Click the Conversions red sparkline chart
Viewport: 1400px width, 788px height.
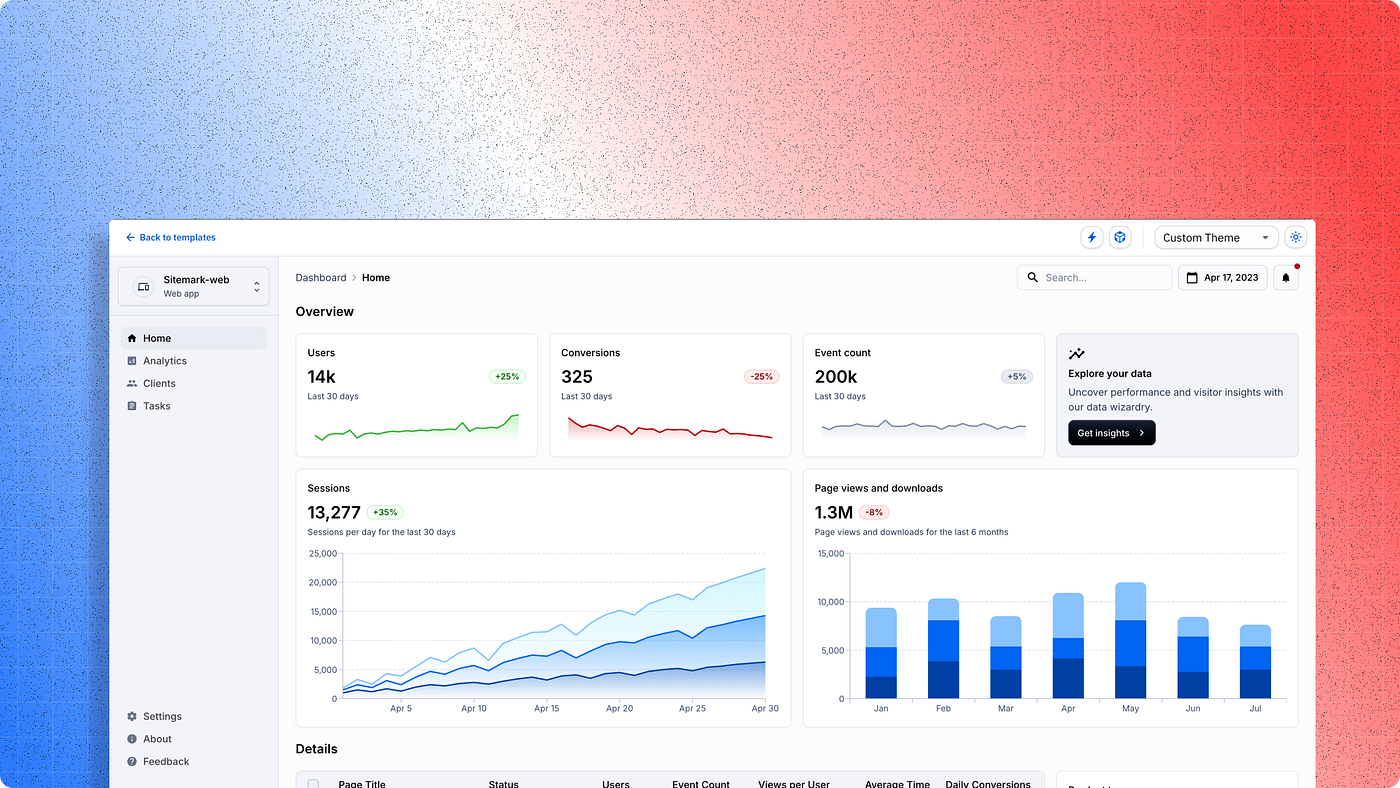[670, 428]
